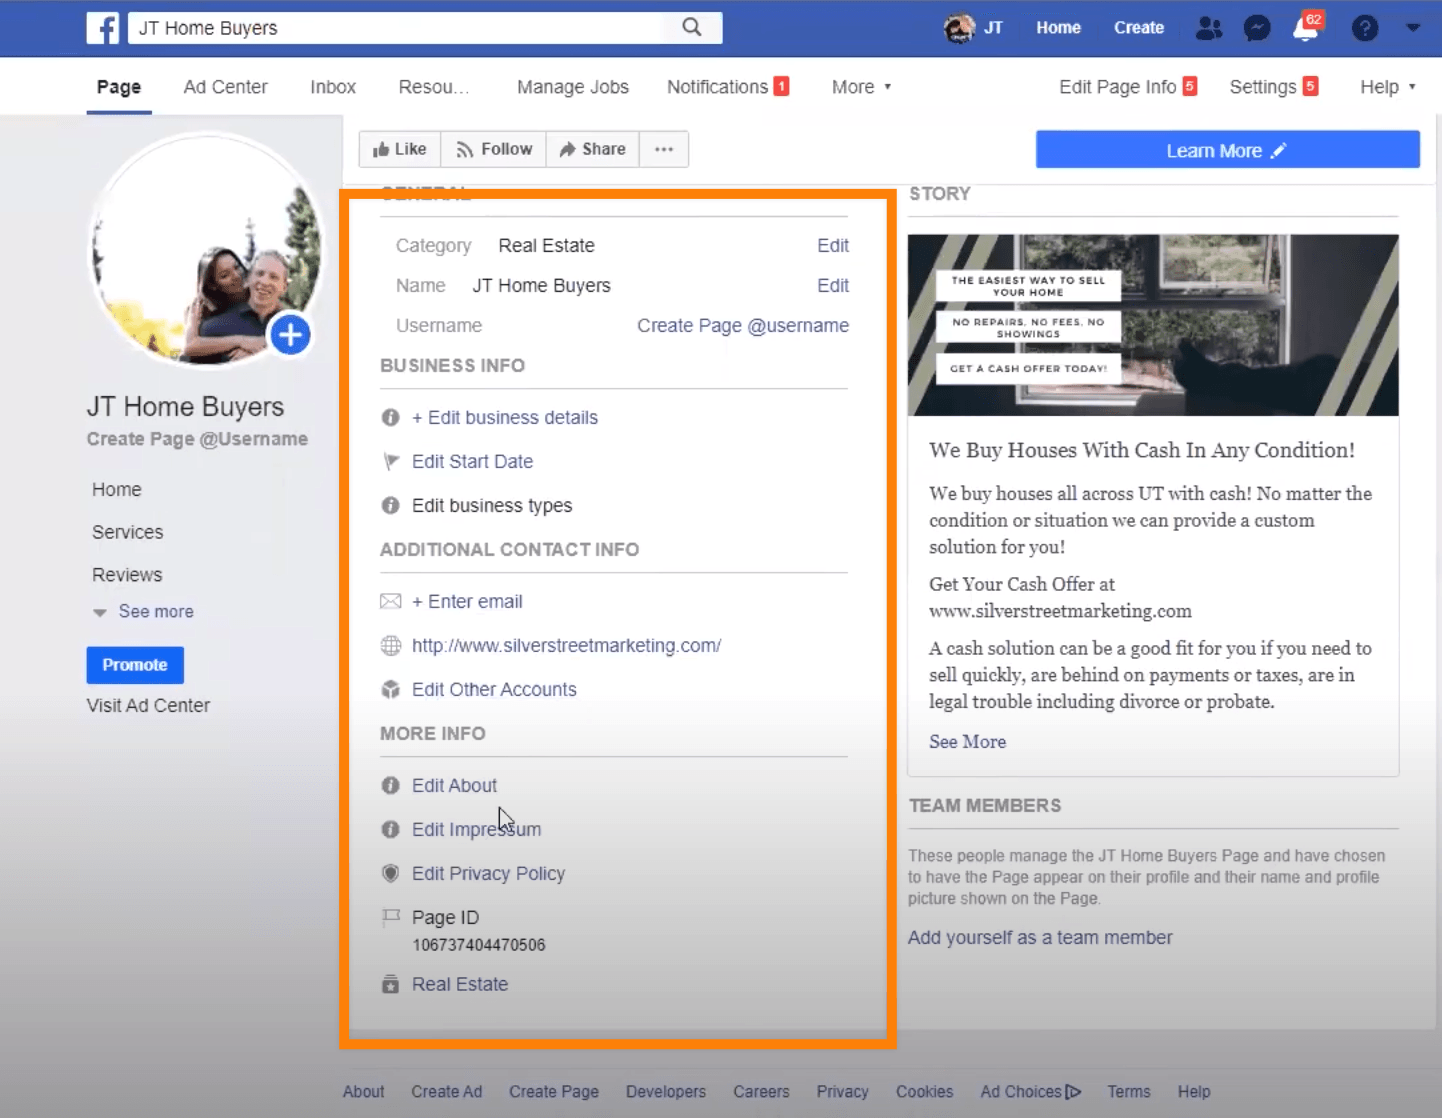Open the Privacy footer link
The image size is (1442, 1118).
coord(842,1092)
